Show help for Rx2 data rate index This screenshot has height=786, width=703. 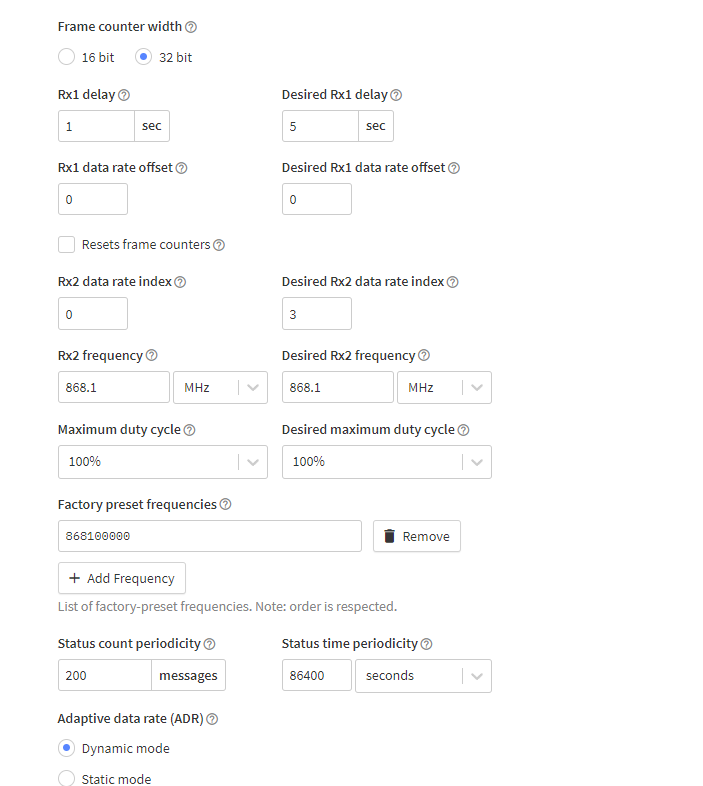coord(180,282)
